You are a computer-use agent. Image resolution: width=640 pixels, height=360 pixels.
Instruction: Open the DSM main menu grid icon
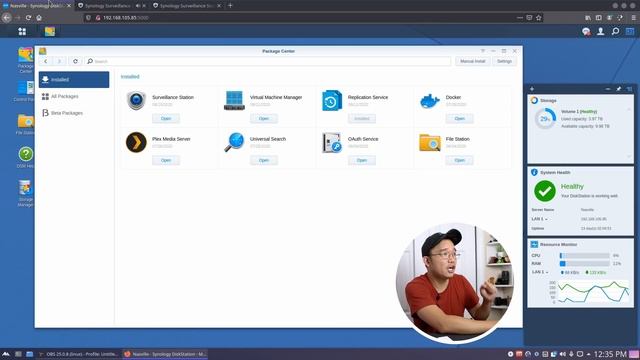click(x=22, y=31)
